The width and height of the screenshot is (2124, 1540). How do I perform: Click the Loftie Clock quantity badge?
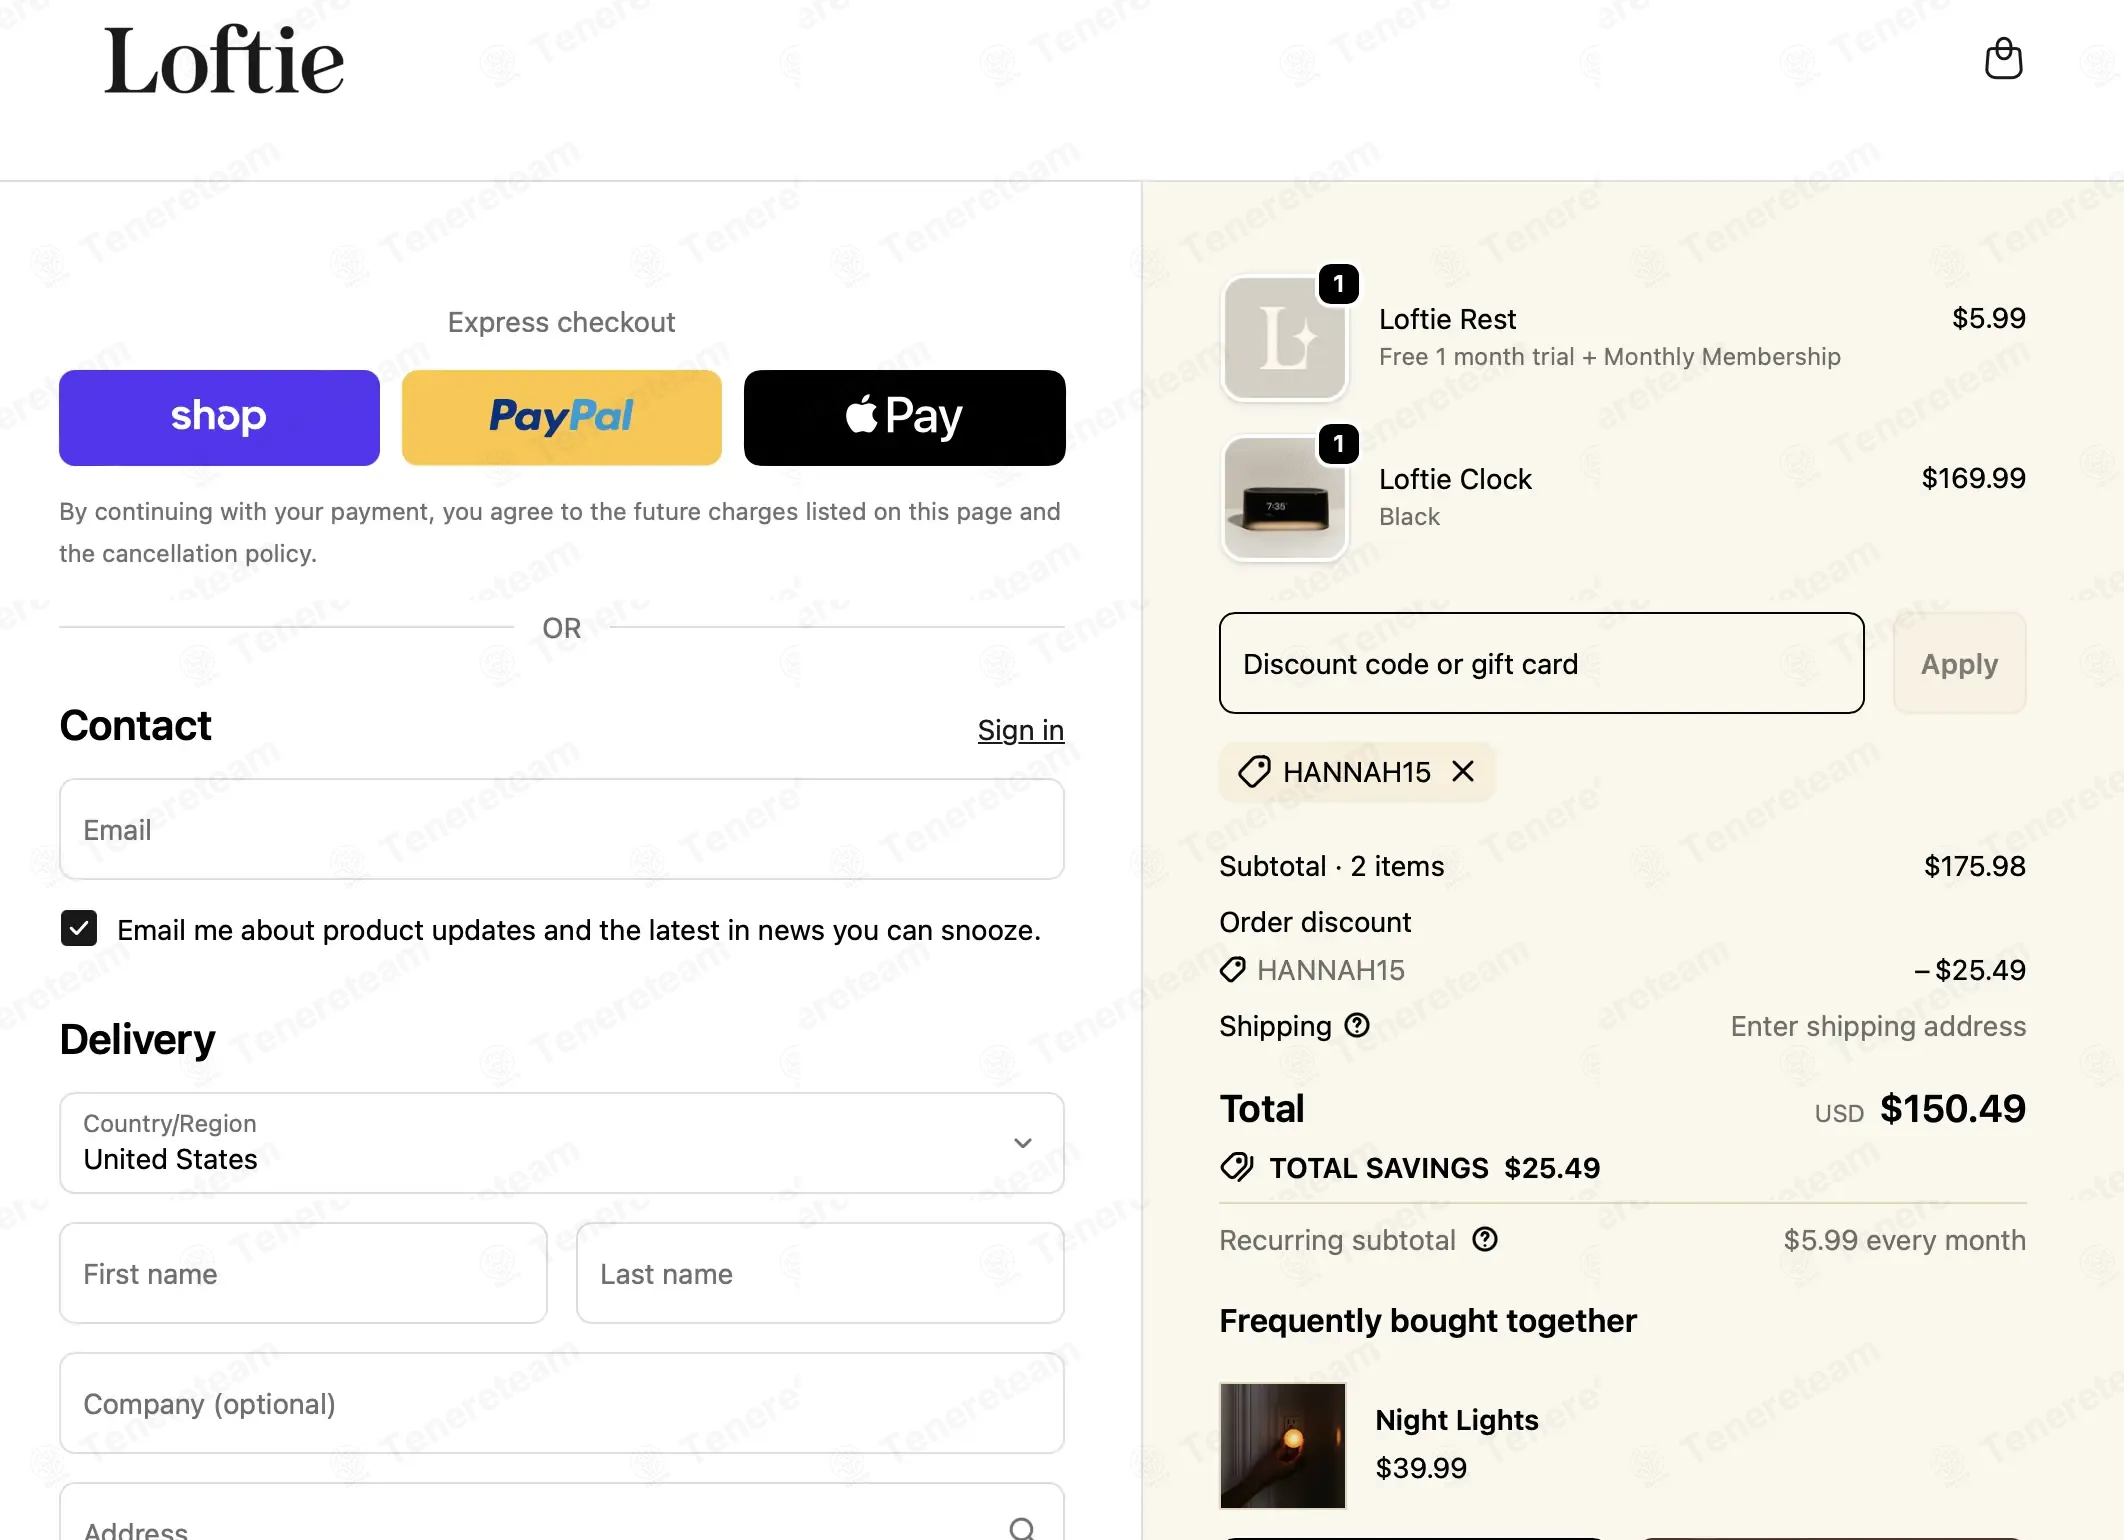1339,444
